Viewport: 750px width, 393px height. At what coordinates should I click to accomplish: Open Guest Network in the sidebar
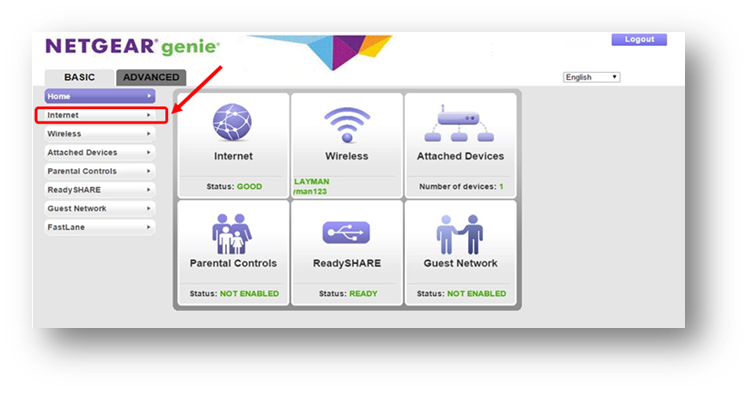pyautogui.click(x=100, y=208)
